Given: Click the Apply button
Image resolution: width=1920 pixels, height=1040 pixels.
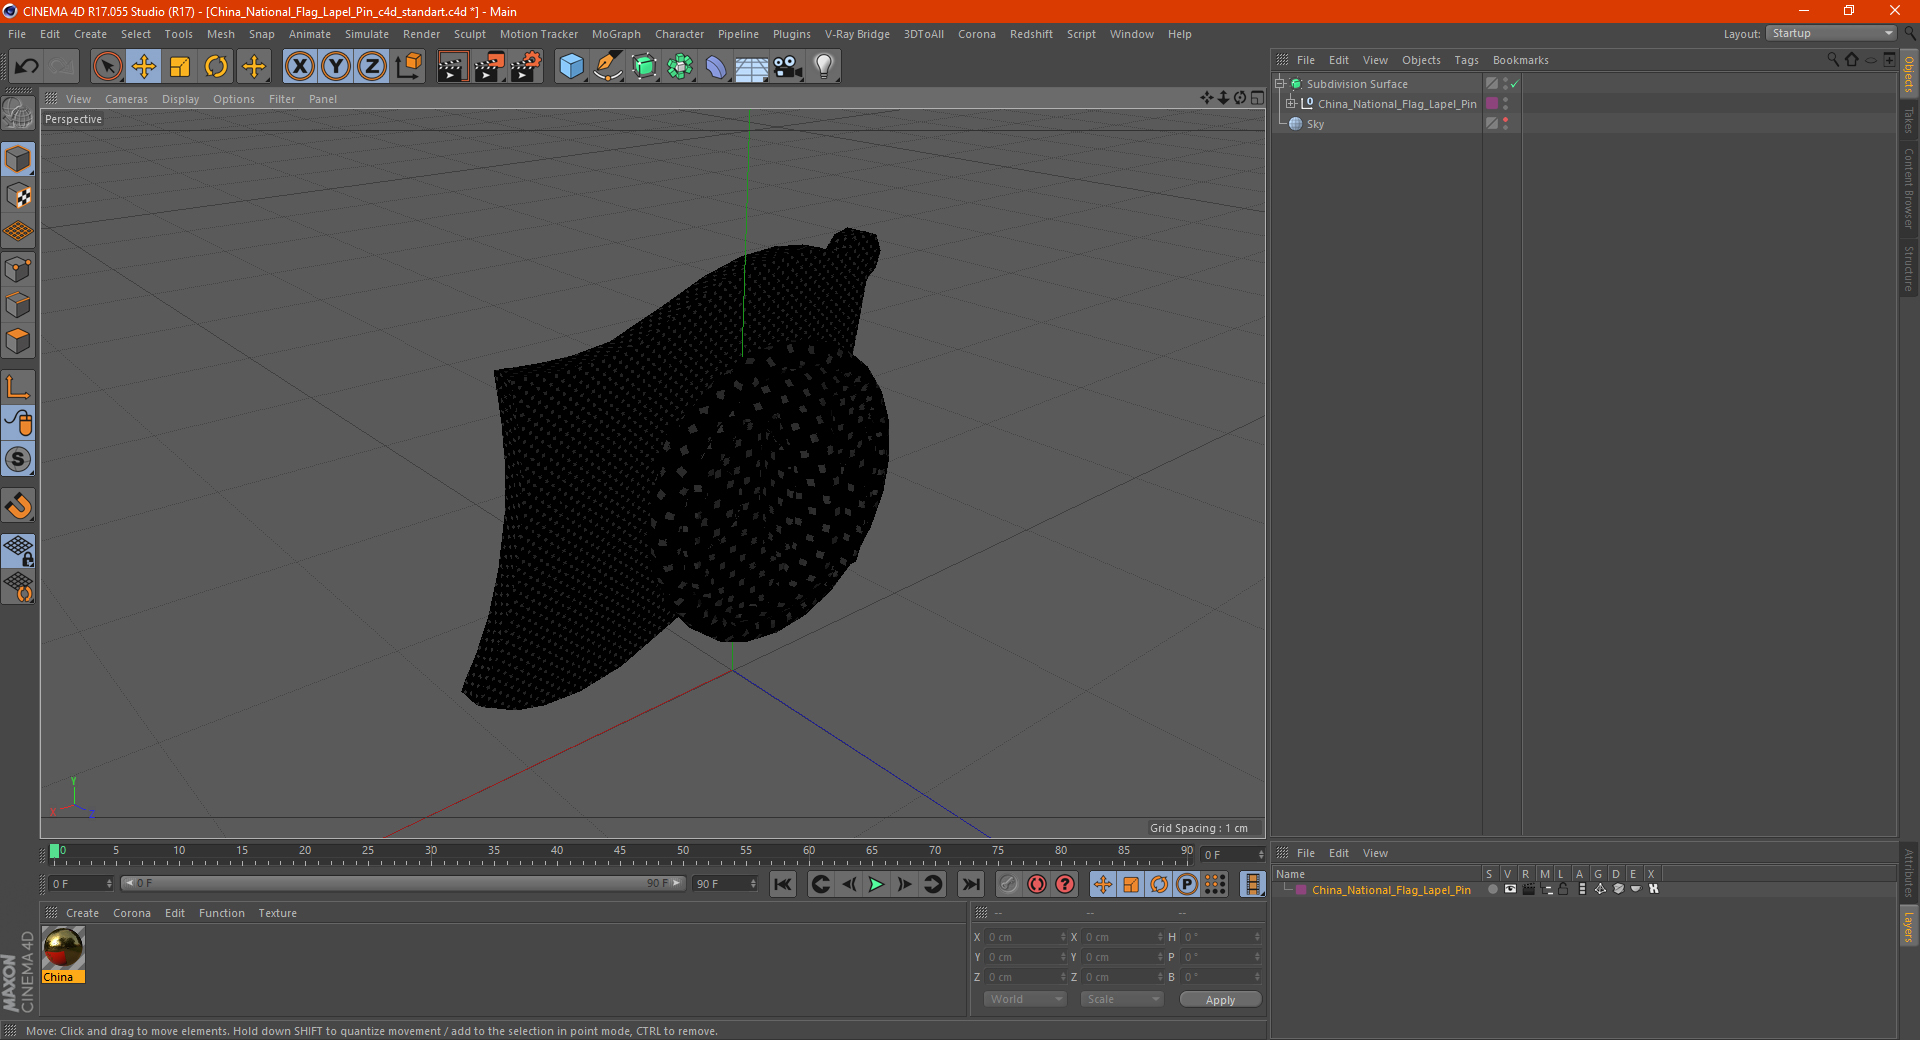Looking at the screenshot, I should pyautogui.click(x=1220, y=999).
